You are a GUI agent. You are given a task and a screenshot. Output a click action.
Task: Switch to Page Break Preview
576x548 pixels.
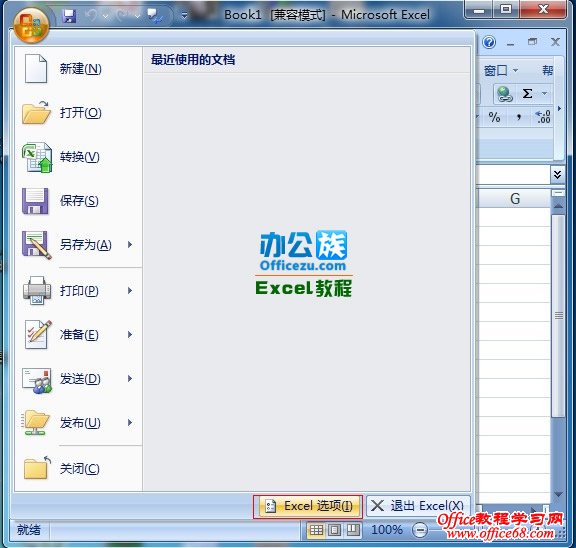coord(353,530)
